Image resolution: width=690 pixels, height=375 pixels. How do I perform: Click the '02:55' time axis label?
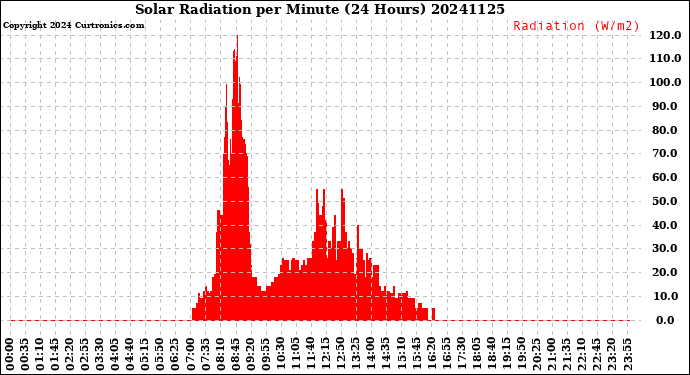coord(85,355)
